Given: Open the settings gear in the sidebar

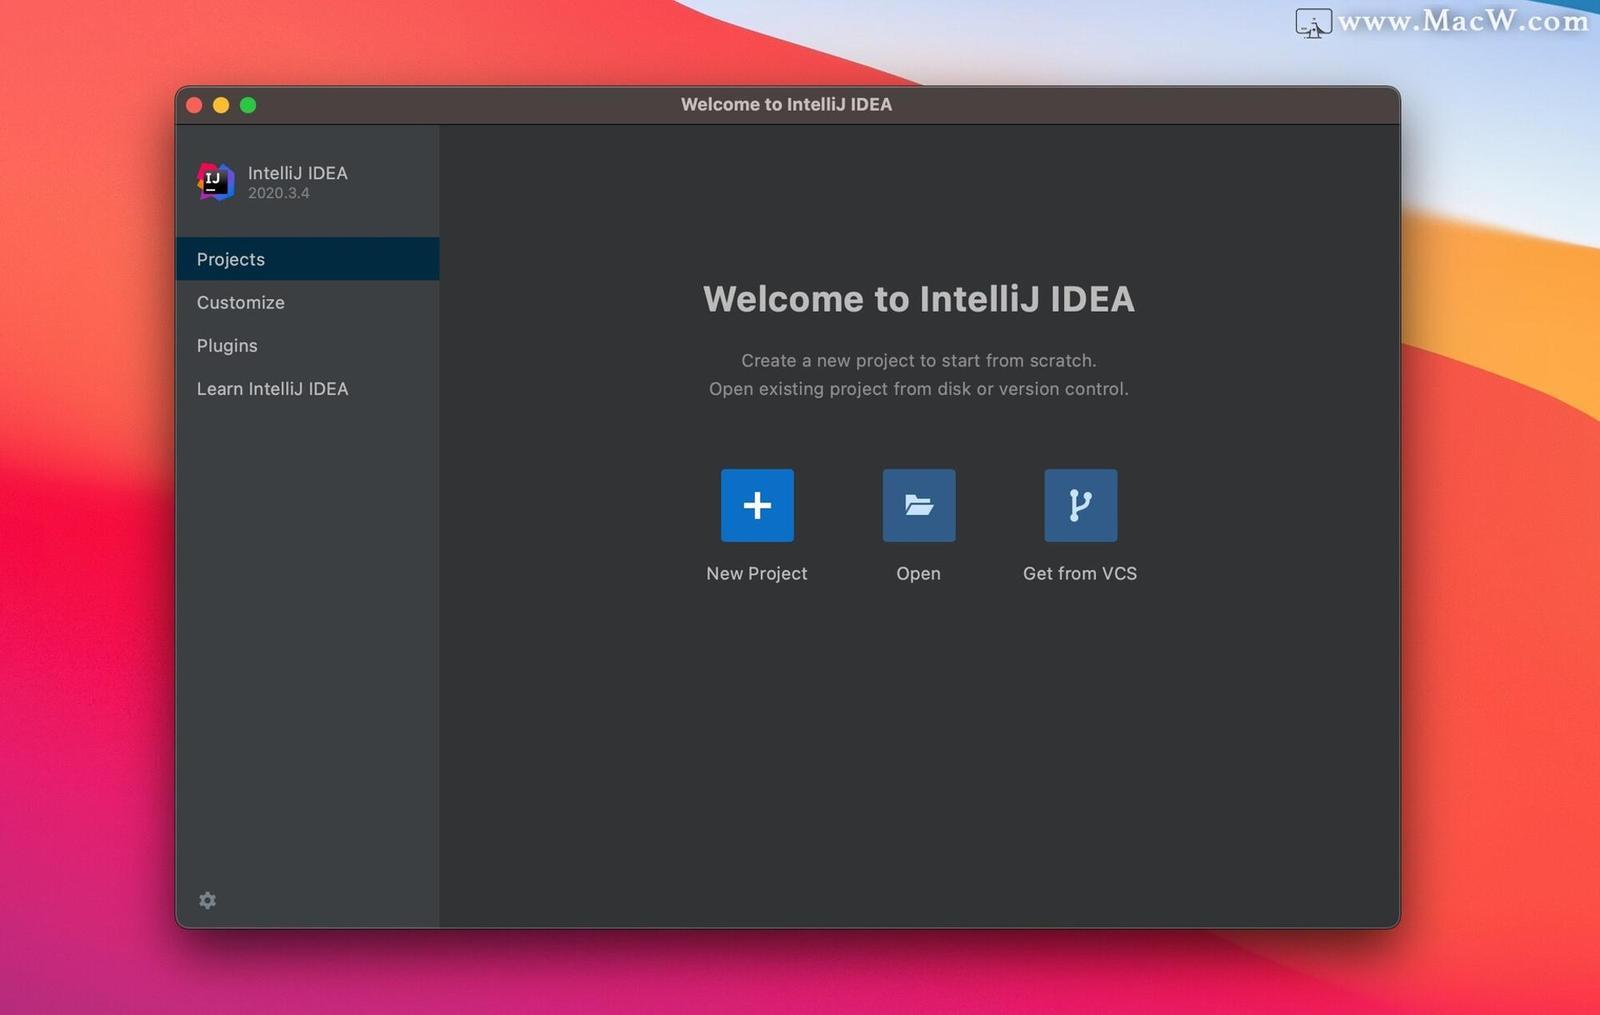Looking at the screenshot, I should tap(207, 900).
